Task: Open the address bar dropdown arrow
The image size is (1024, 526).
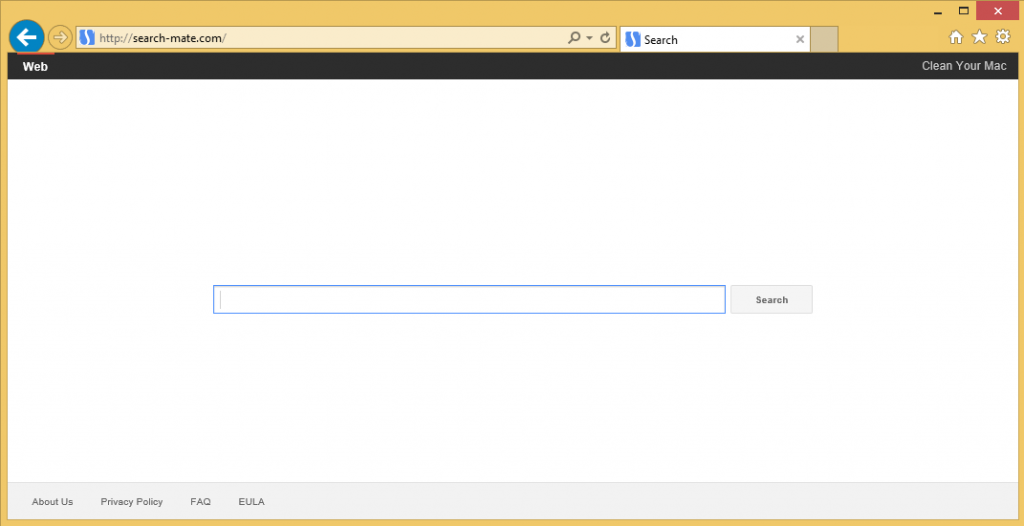Action: (590, 38)
